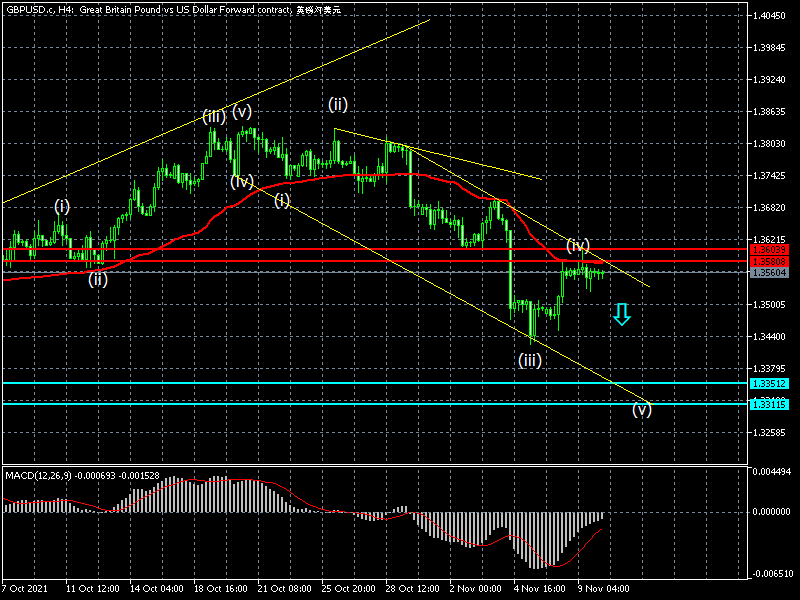Click the 9 Nov 04:00 date label
Image resolution: width=800 pixels, height=600 pixels.
[604, 588]
